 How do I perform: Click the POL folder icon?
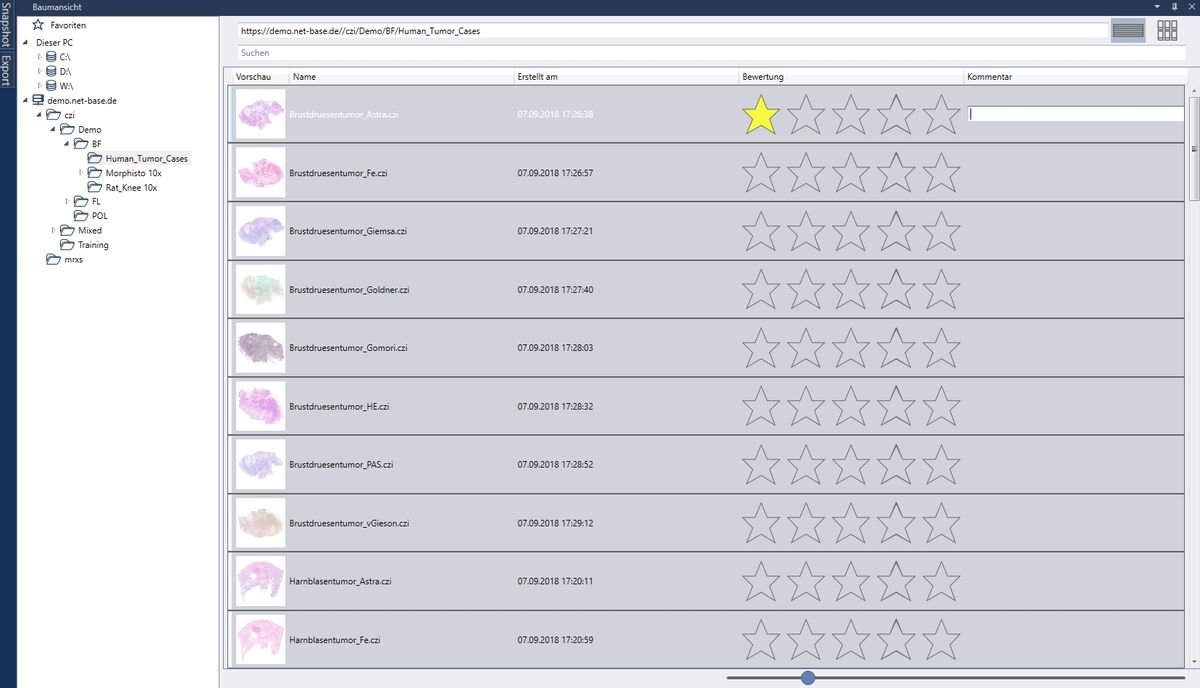(82, 216)
